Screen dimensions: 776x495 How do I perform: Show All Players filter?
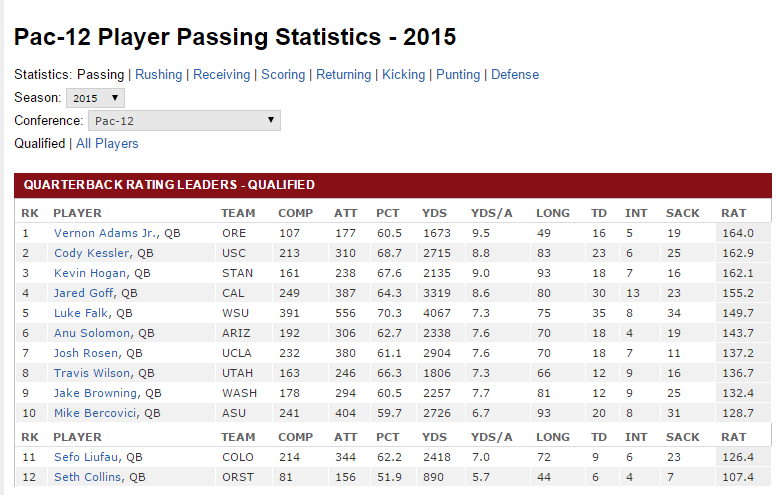coord(107,144)
